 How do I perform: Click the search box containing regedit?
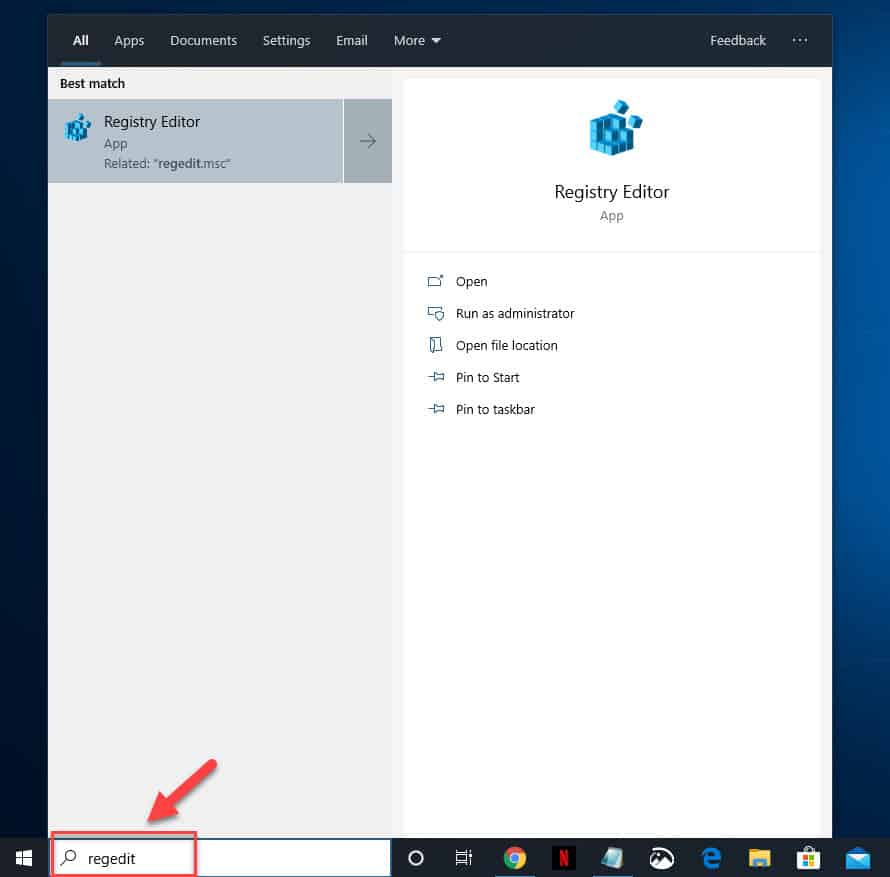coord(221,858)
